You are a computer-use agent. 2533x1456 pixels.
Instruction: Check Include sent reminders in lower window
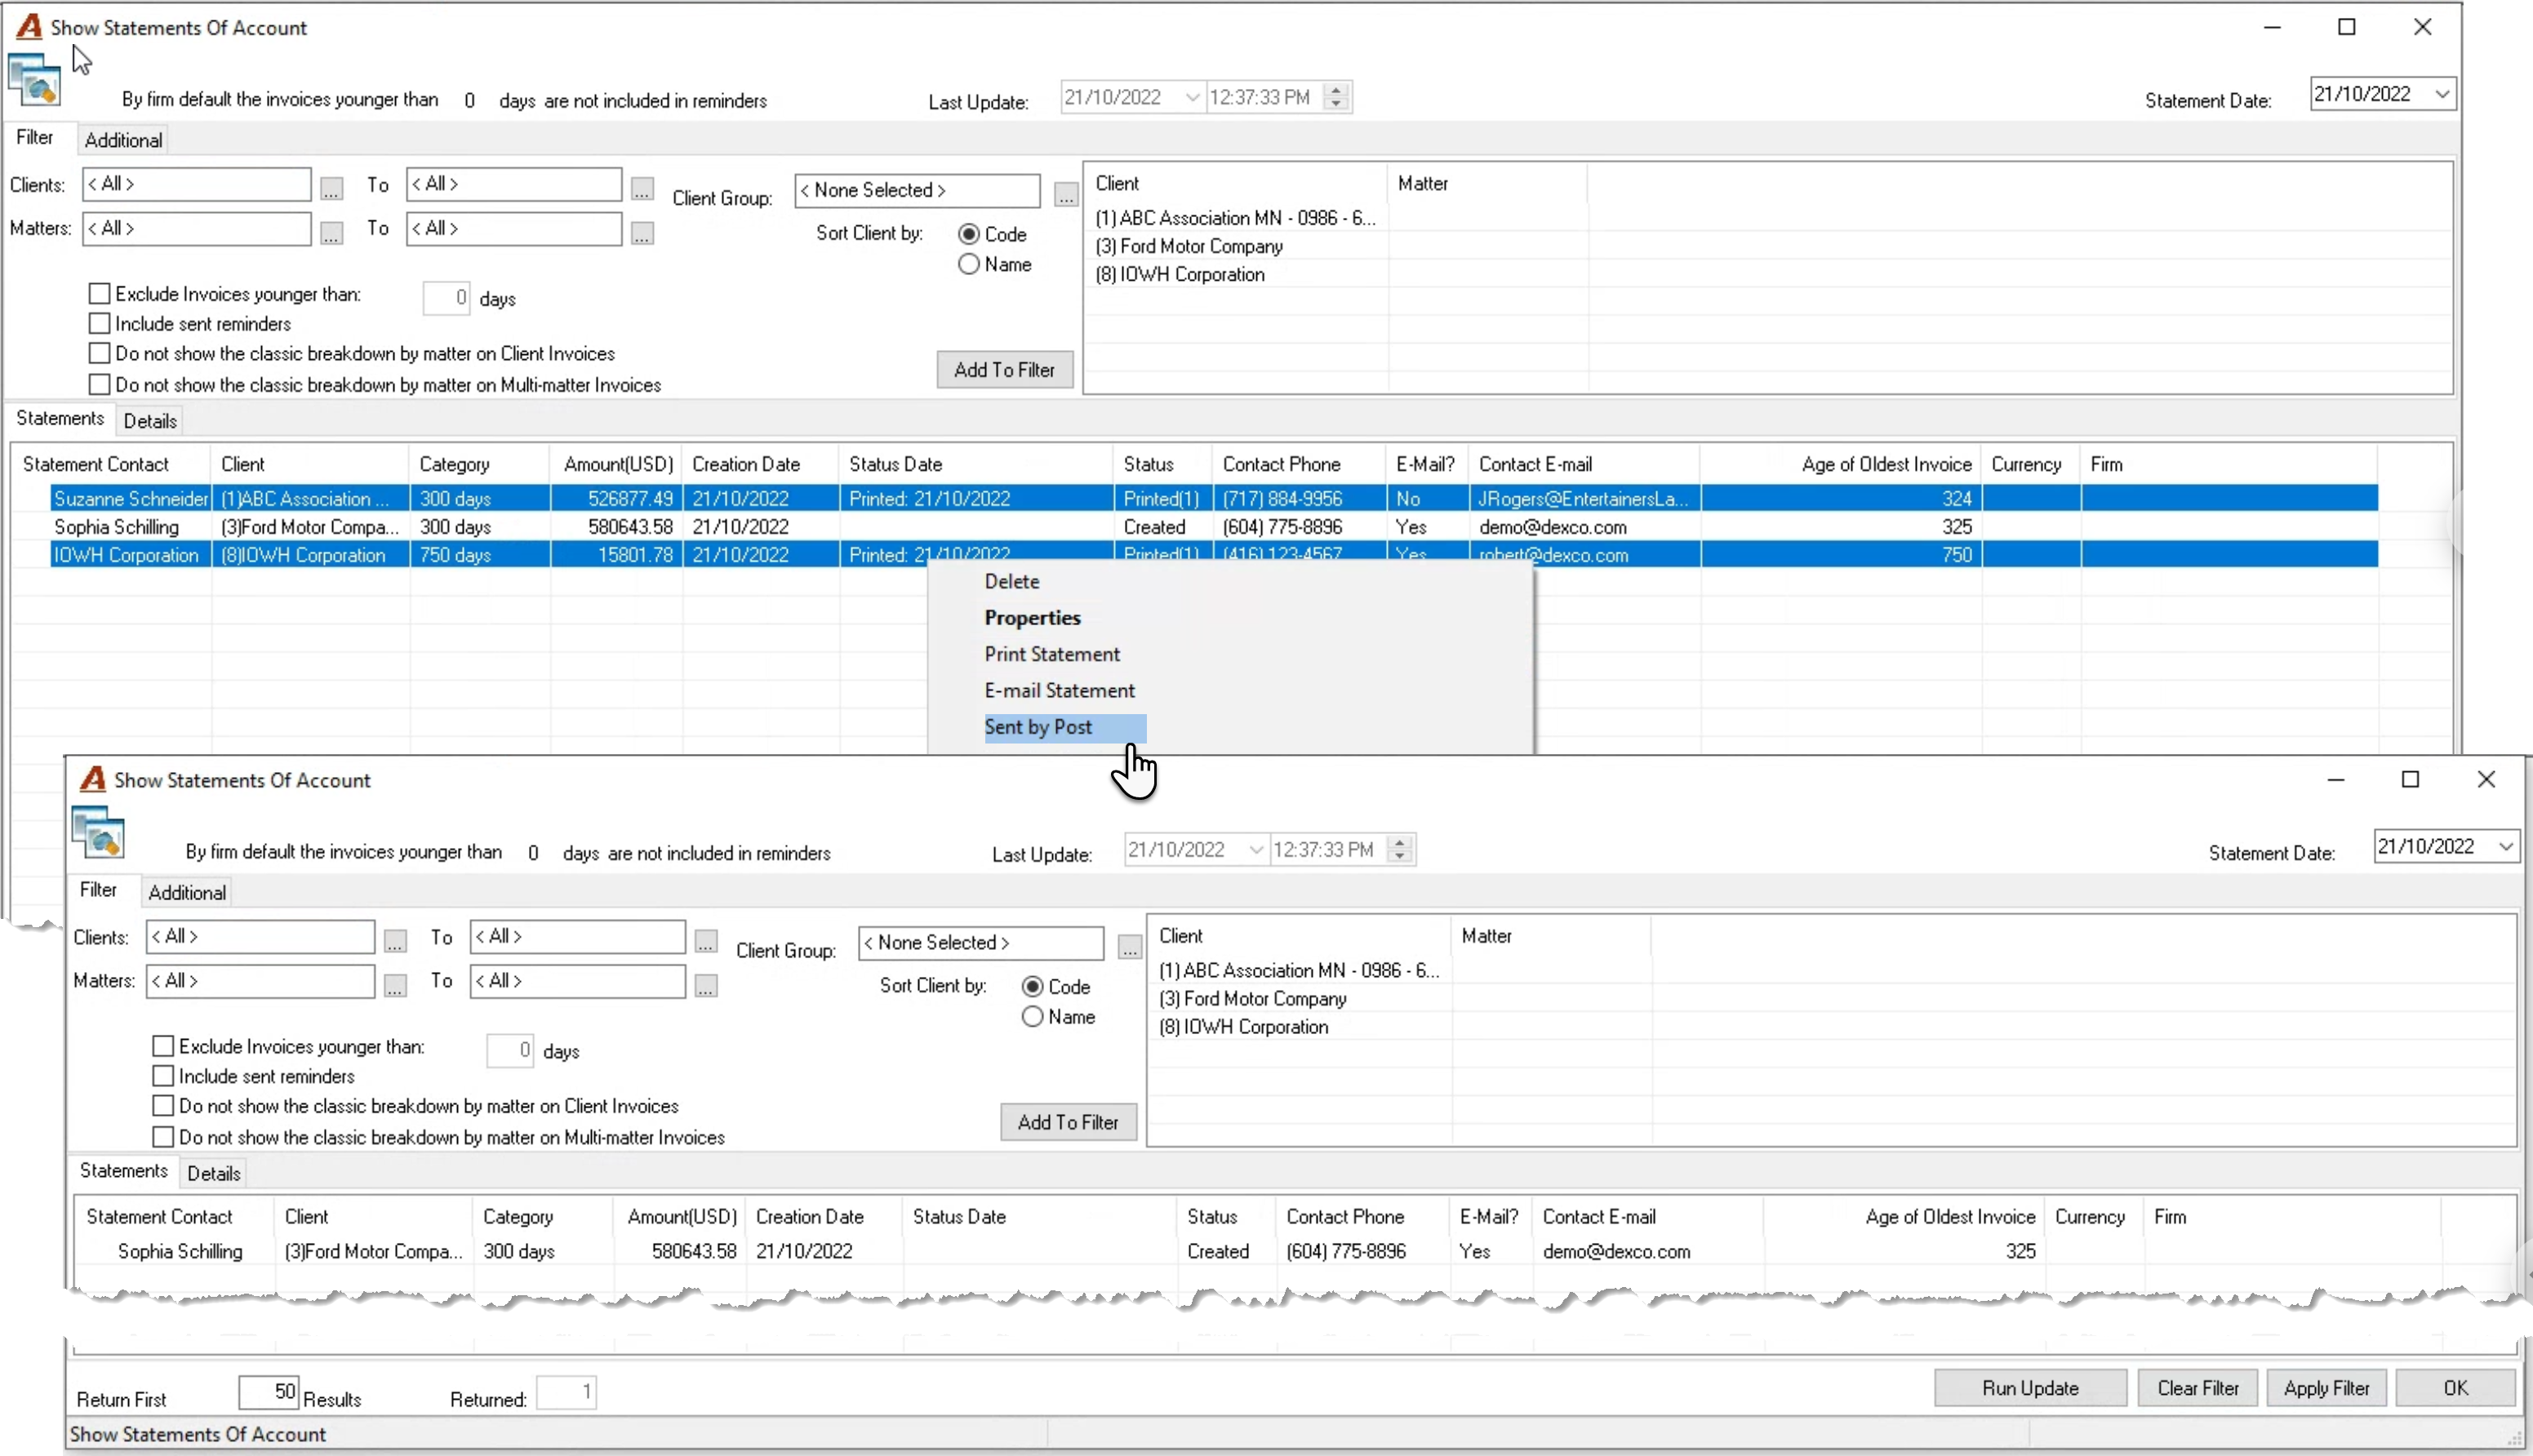[163, 1076]
